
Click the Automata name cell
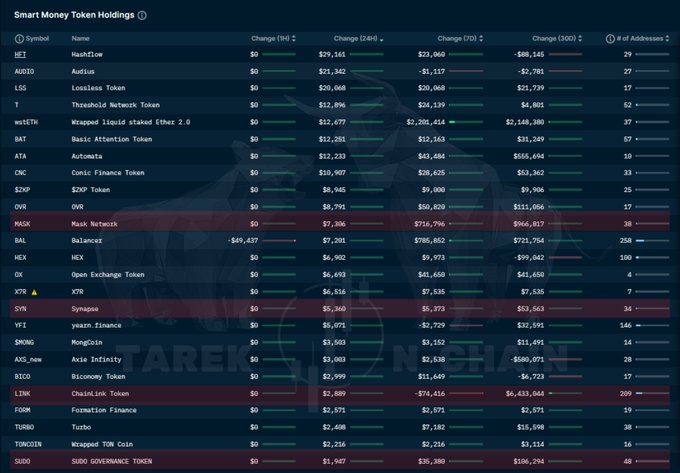tap(87, 156)
